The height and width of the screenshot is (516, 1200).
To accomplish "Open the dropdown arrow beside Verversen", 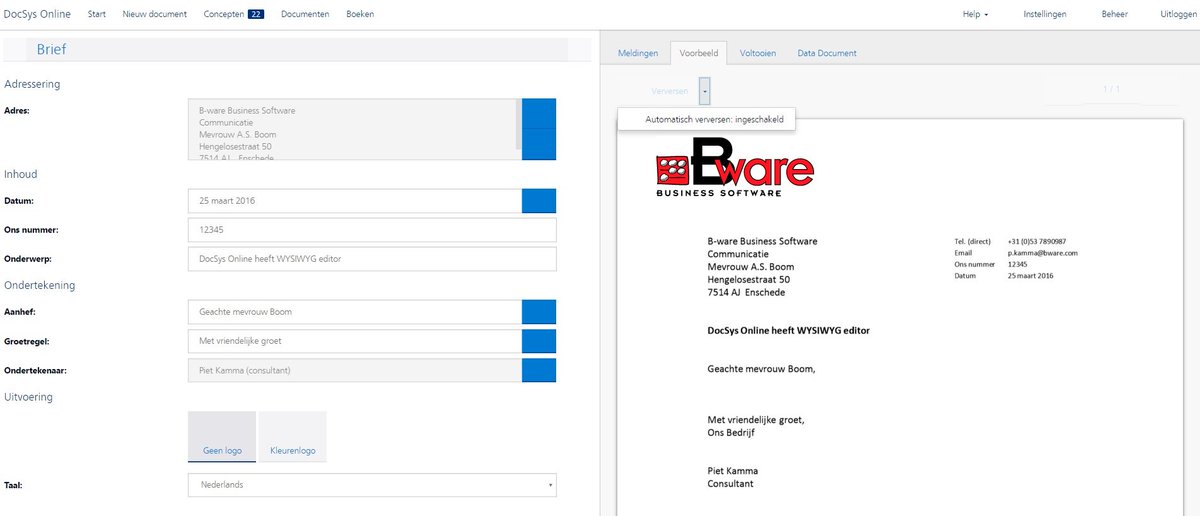I will 705,90.
